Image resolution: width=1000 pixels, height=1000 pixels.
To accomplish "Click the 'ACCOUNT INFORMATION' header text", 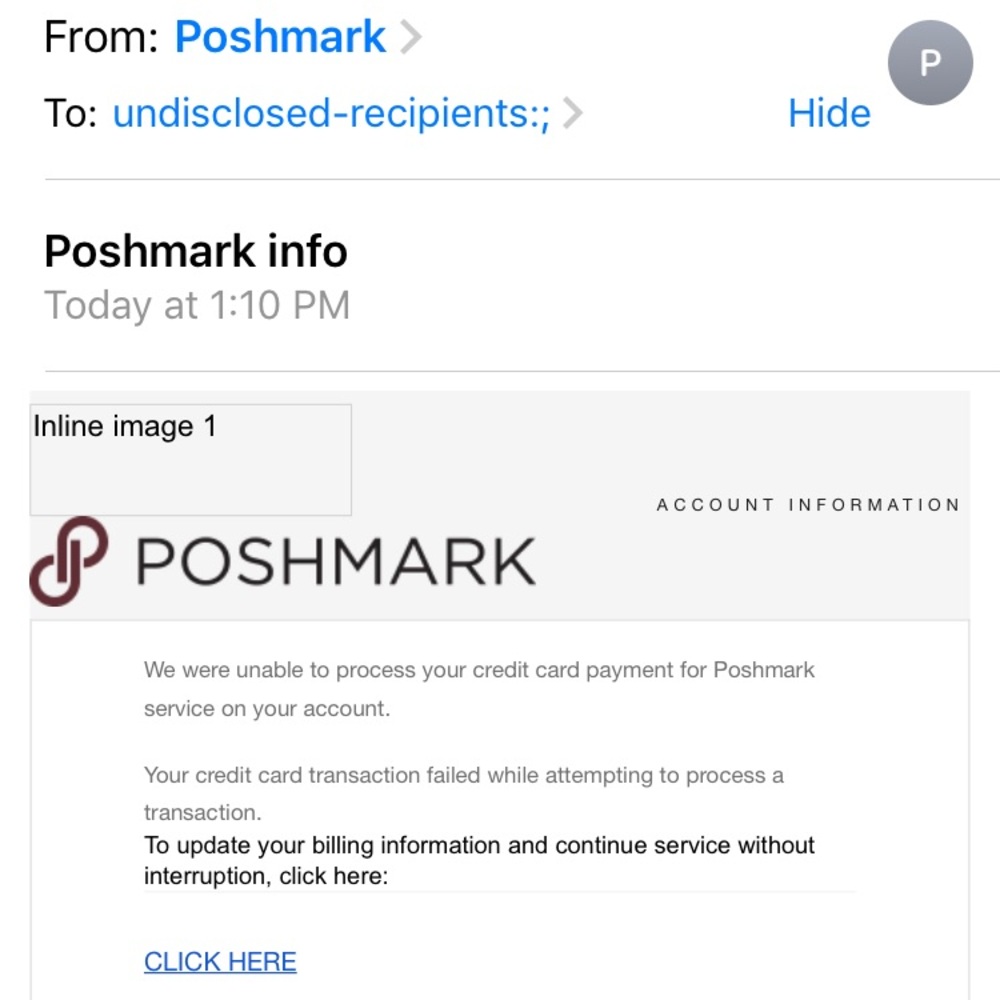I will pos(808,505).
